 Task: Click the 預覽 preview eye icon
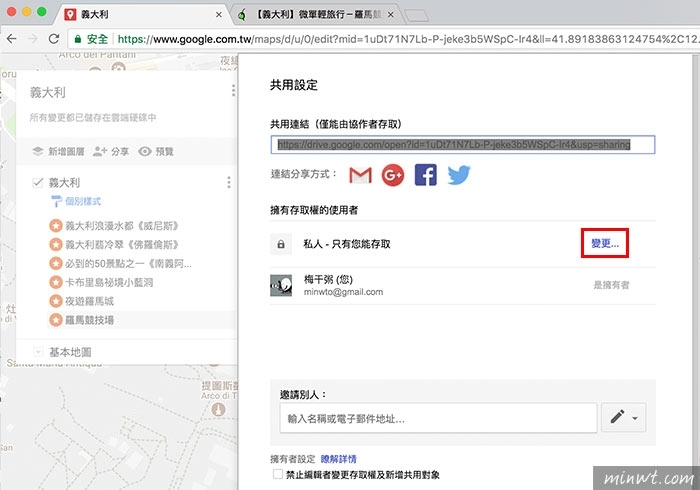tap(145, 151)
